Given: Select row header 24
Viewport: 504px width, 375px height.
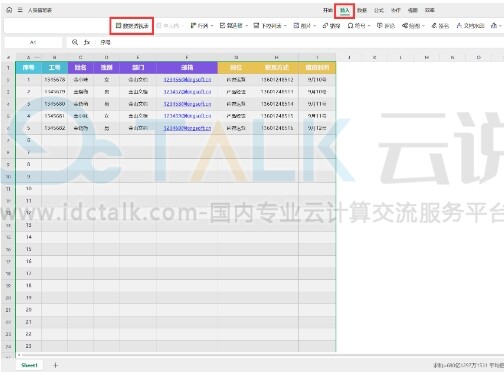Looking at the screenshot, I should [x=8, y=346].
